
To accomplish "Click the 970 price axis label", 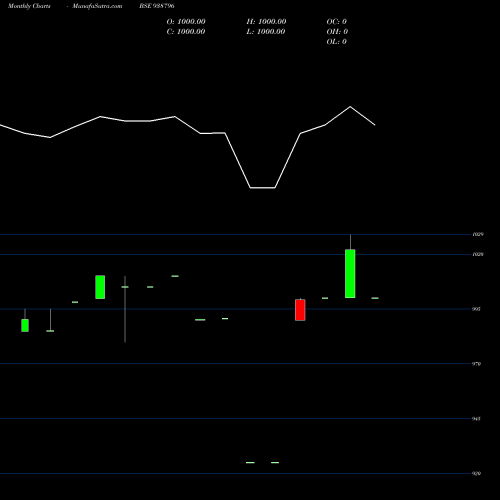I will click(x=476, y=364).
